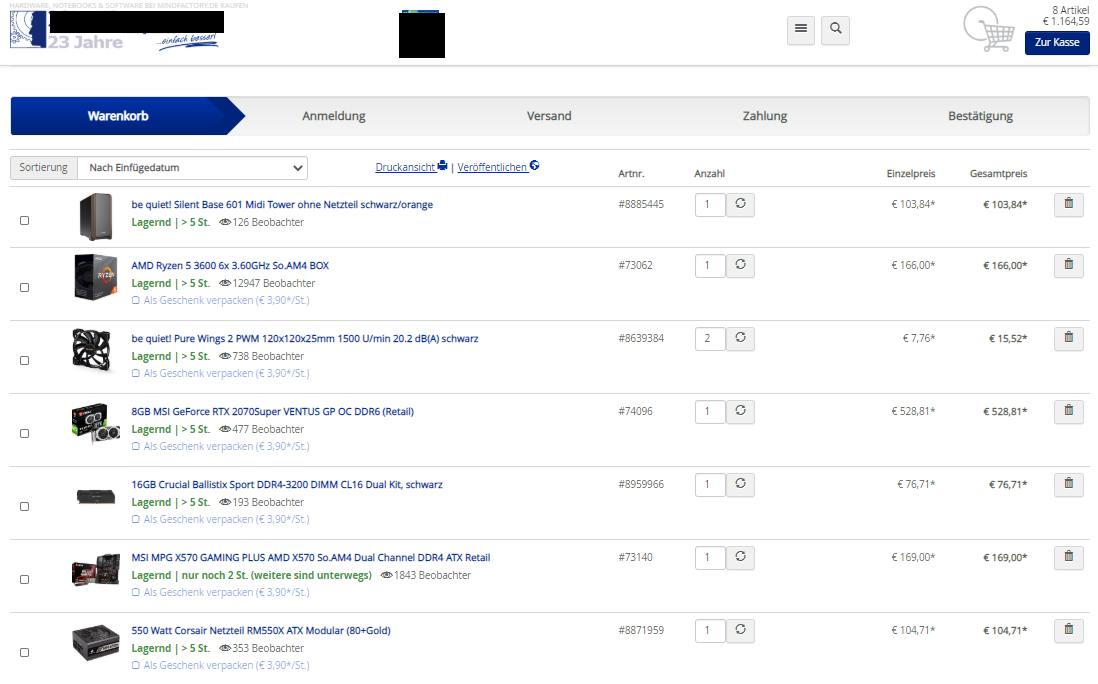The width and height of the screenshot is (1098, 684).
Task: Open MSI MPG X570 GAMING PLUS link
Action: point(311,557)
